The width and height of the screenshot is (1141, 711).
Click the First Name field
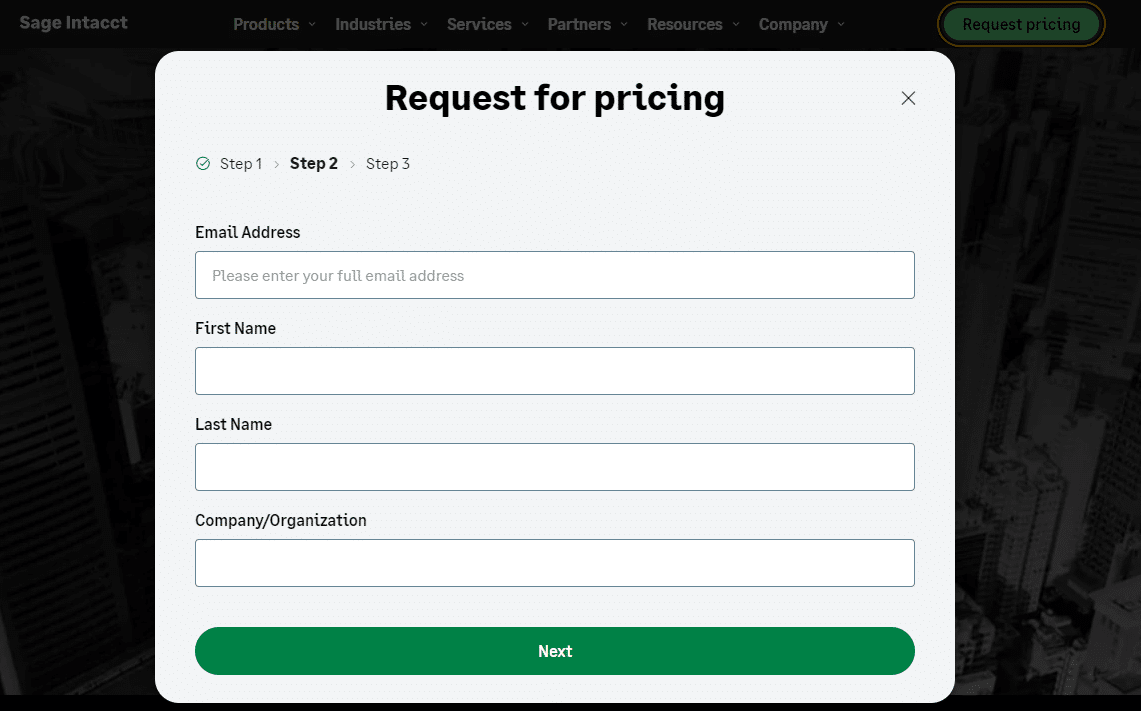tap(554, 370)
